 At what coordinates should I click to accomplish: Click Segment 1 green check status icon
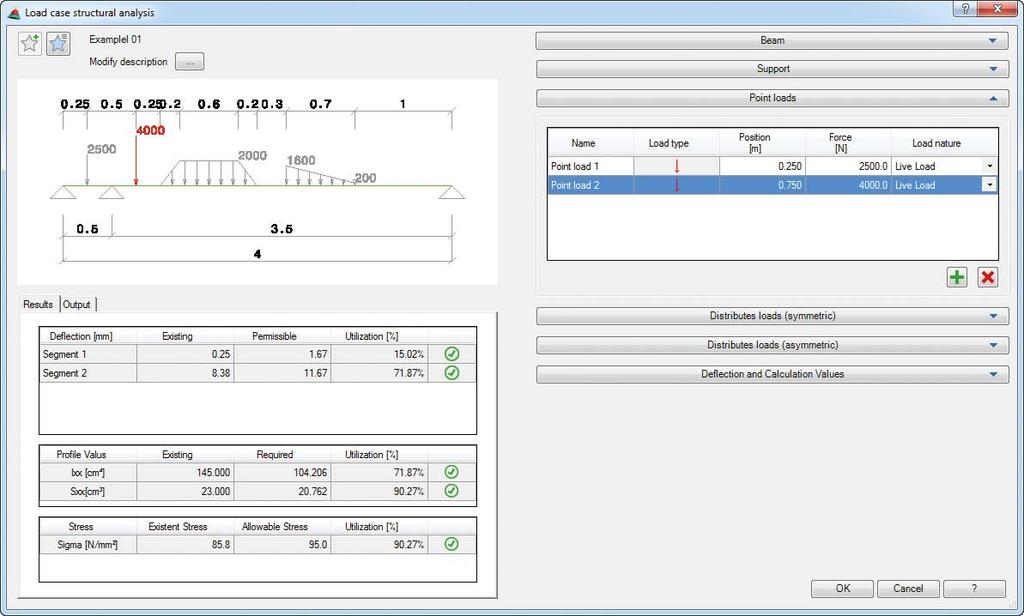(x=451, y=354)
